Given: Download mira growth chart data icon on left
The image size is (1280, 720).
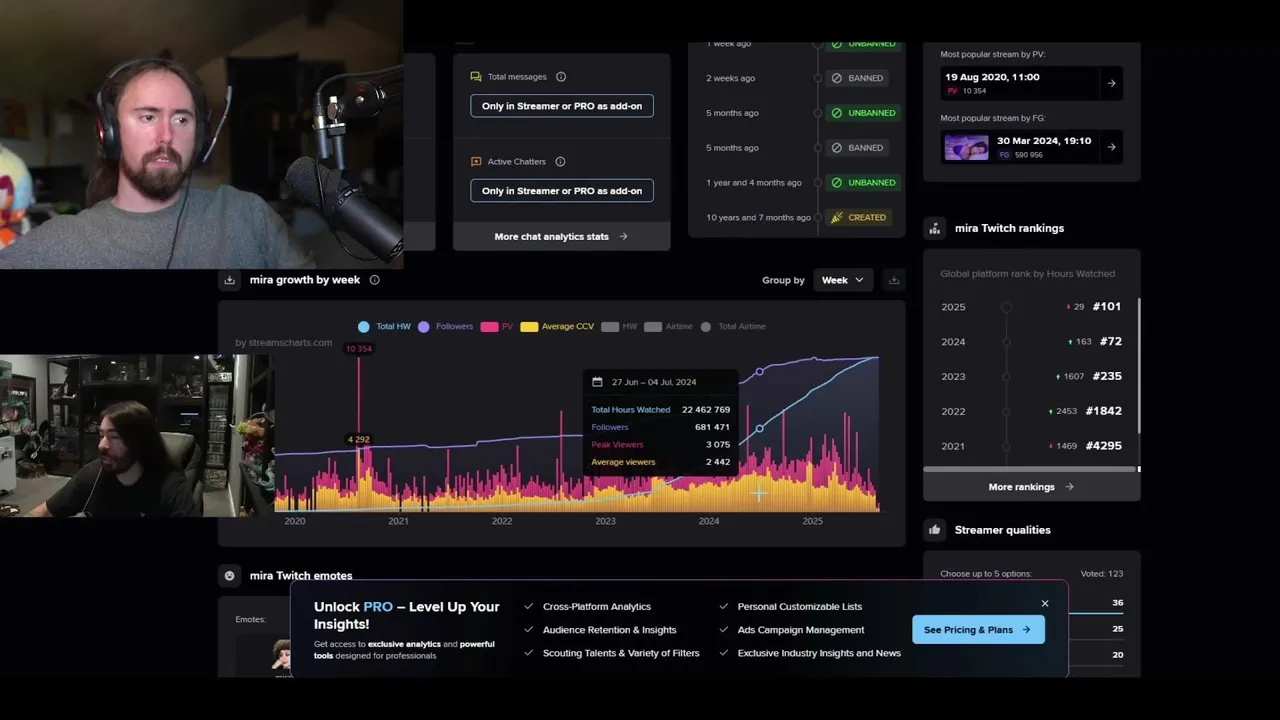Looking at the screenshot, I should click(230, 280).
